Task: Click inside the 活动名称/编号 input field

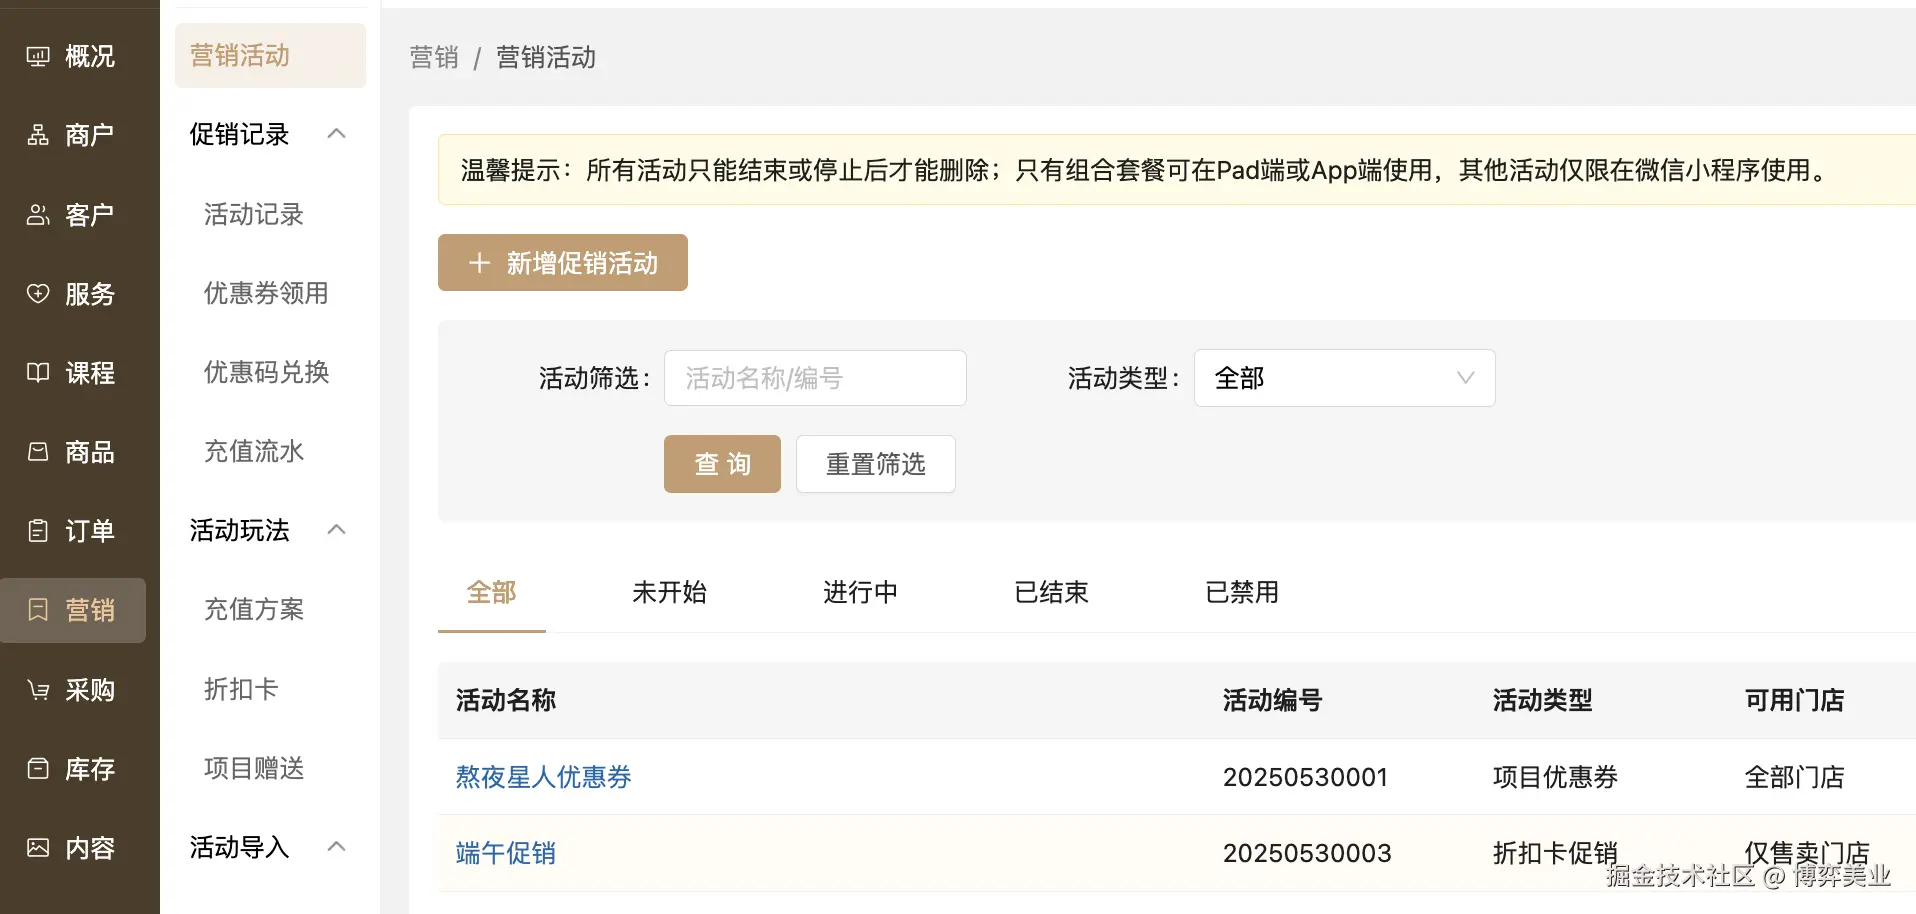Action: pos(814,378)
